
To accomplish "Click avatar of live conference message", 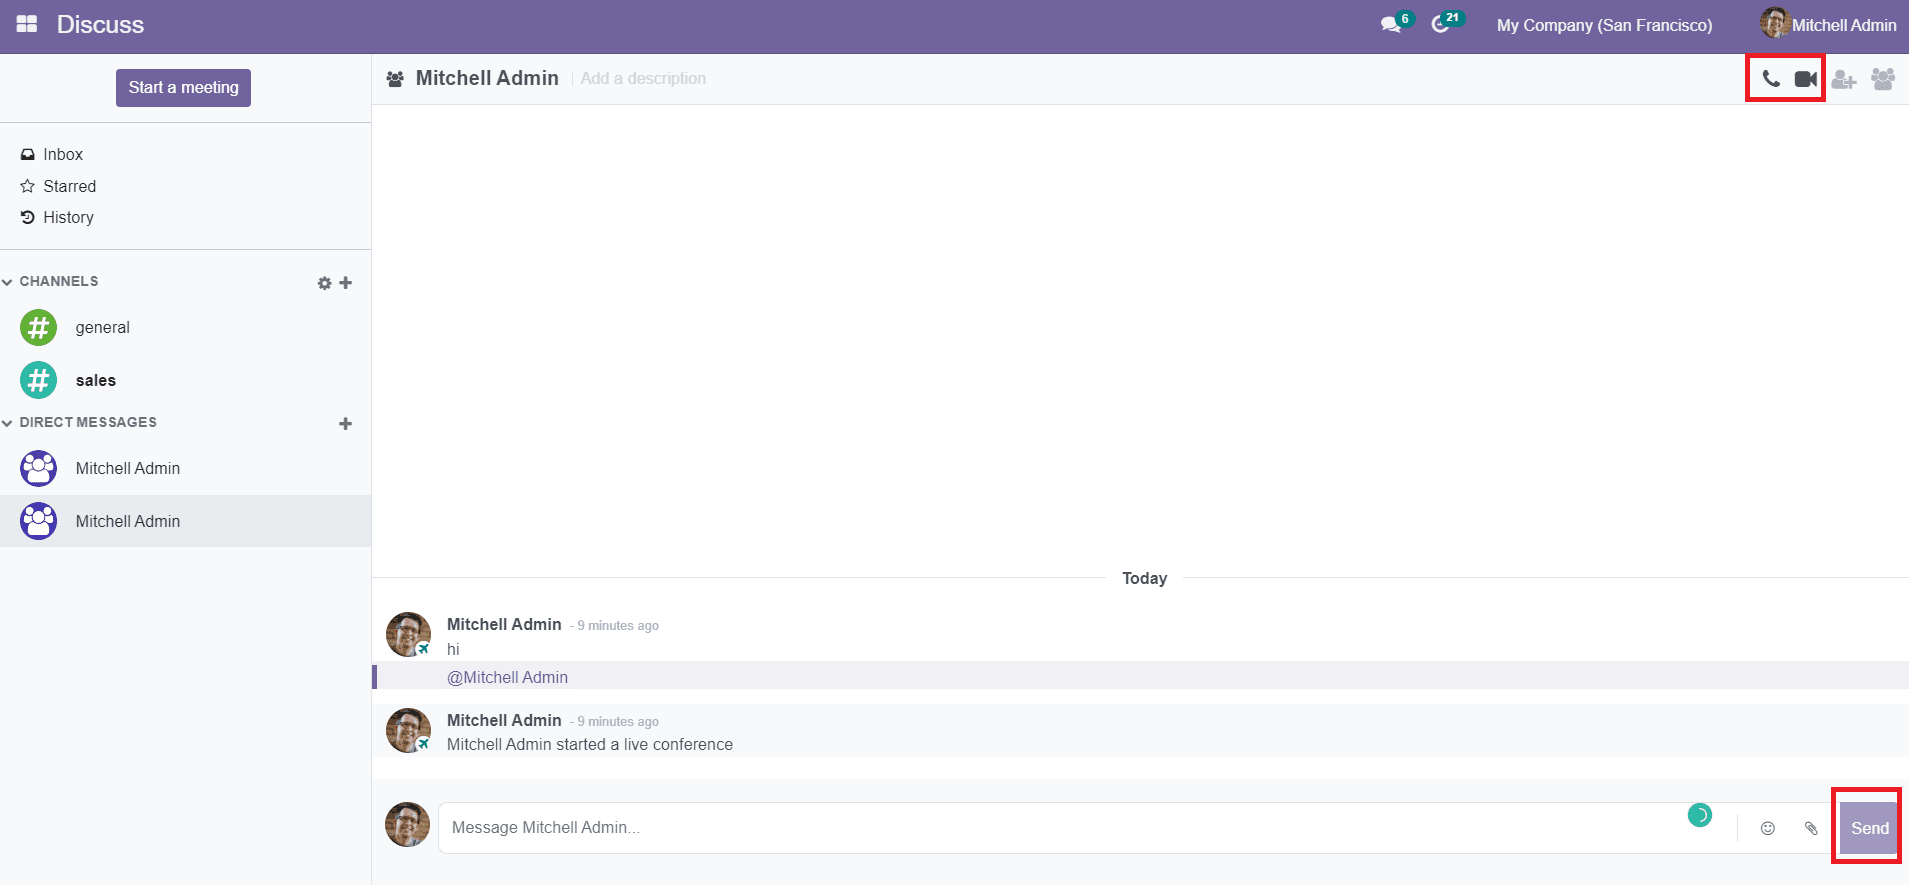I will pos(408,730).
